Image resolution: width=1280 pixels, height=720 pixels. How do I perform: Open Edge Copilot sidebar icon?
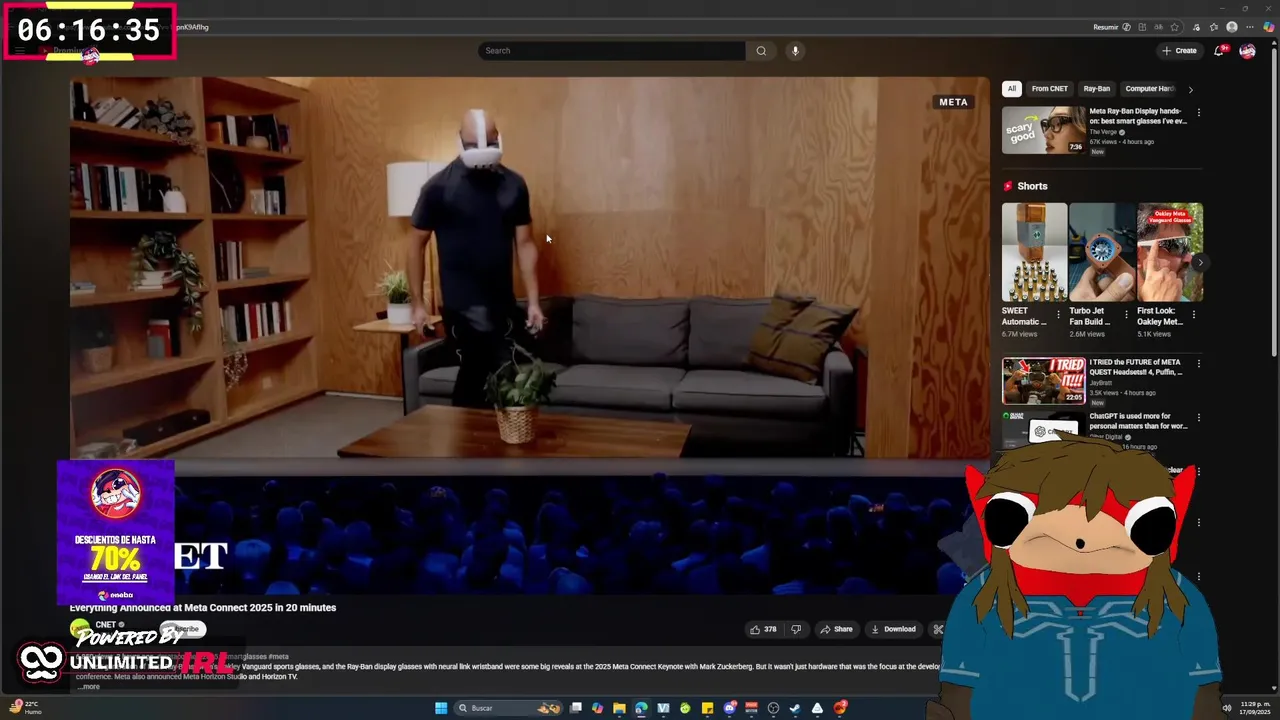click(1269, 27)
